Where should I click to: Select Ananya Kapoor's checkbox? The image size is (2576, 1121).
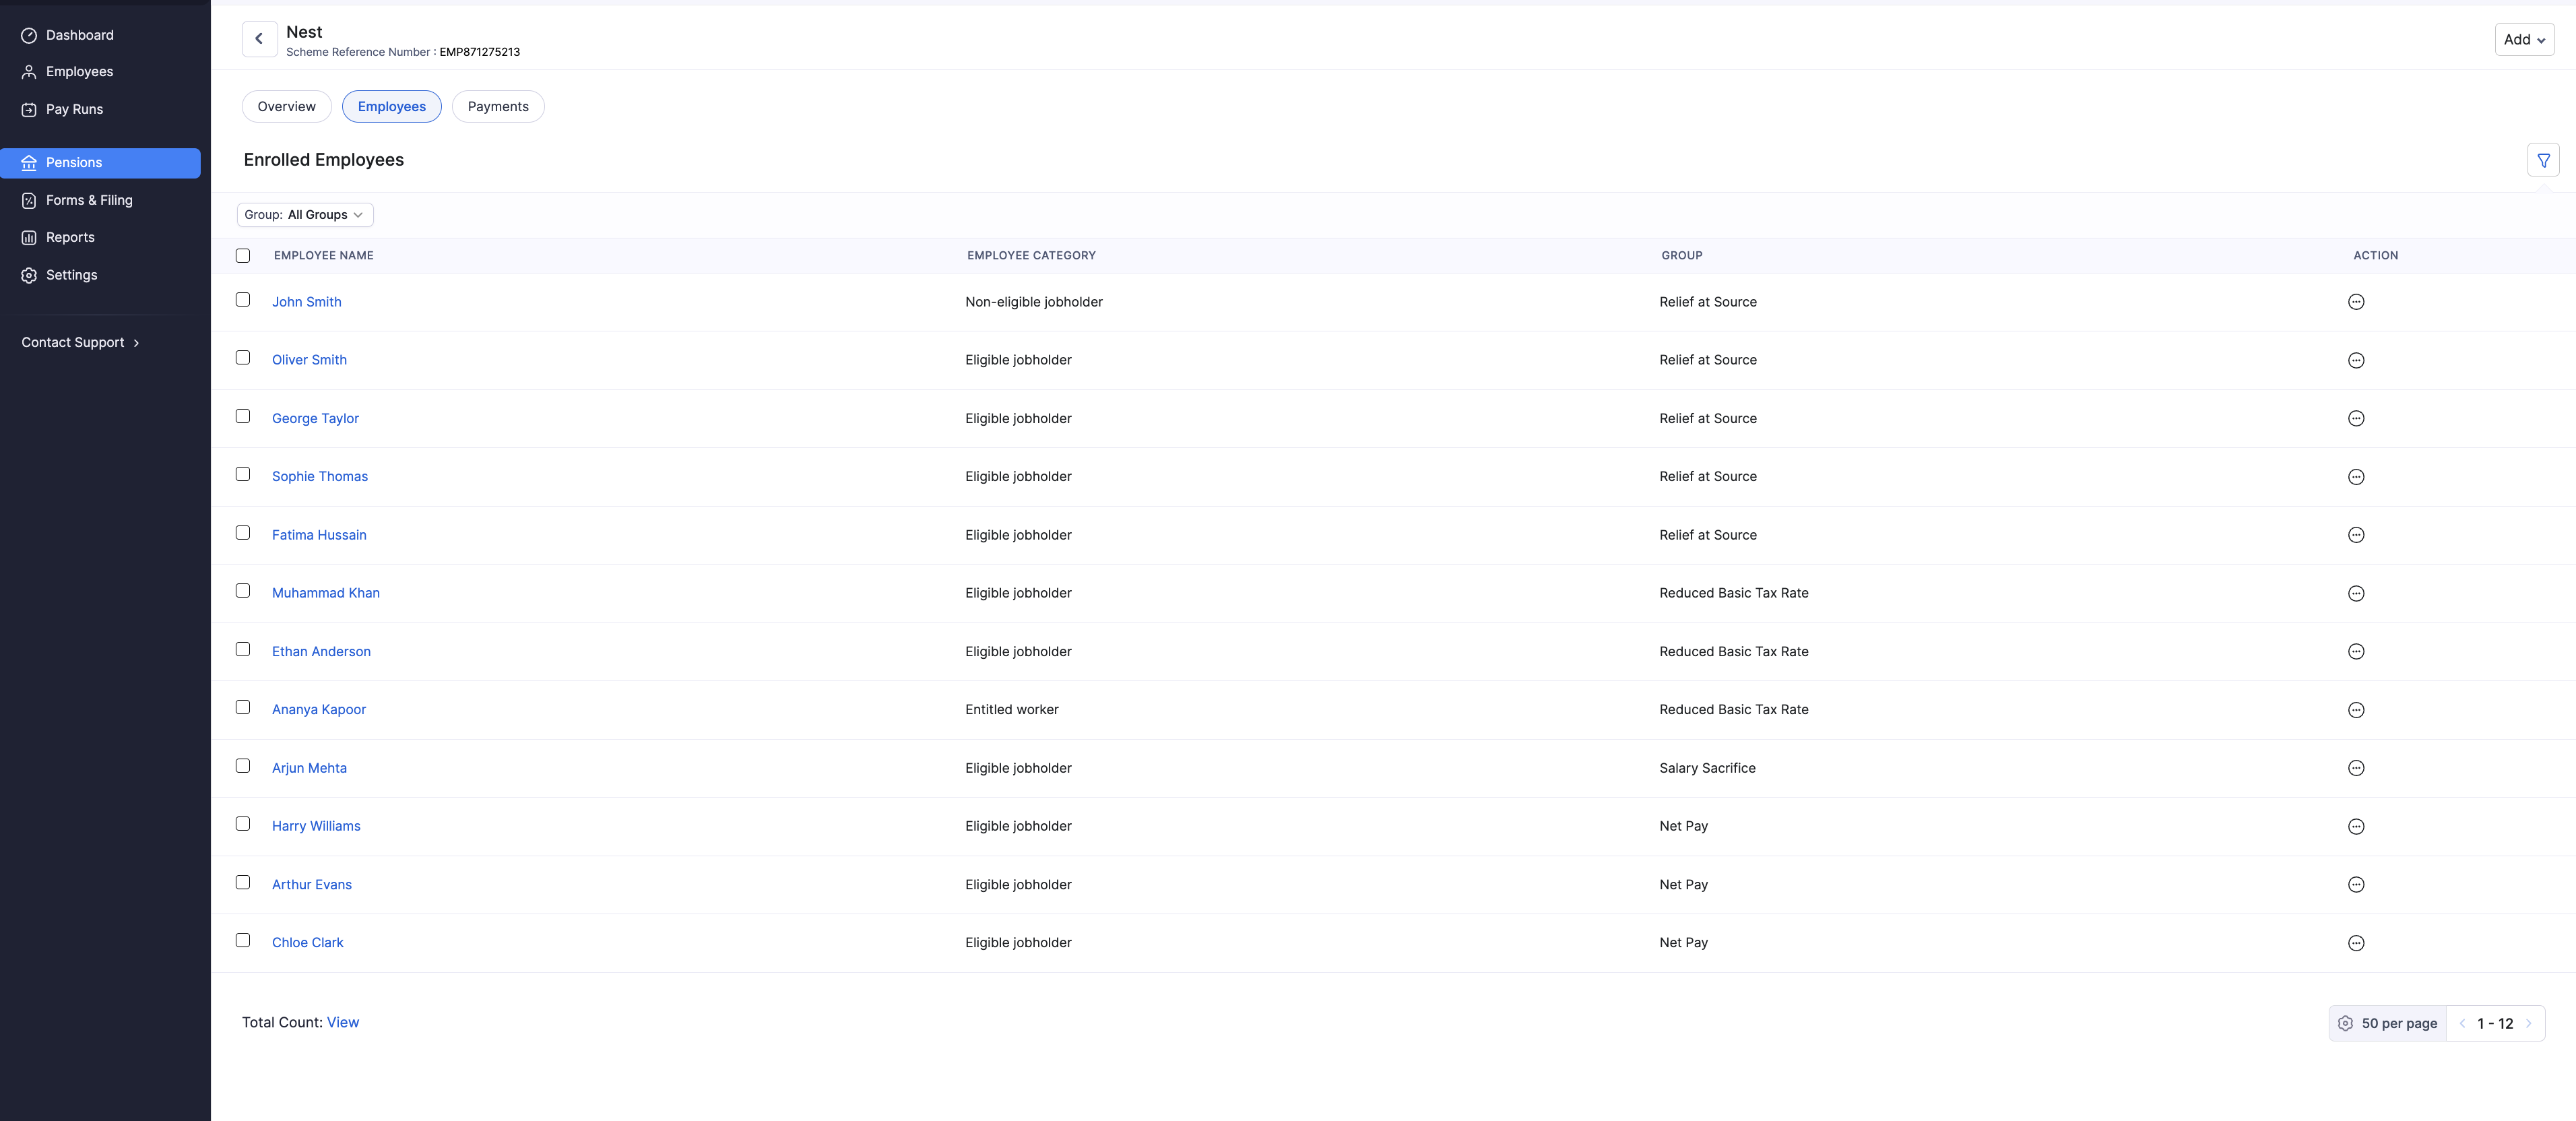pyautogui.click(x=243, y=707)
